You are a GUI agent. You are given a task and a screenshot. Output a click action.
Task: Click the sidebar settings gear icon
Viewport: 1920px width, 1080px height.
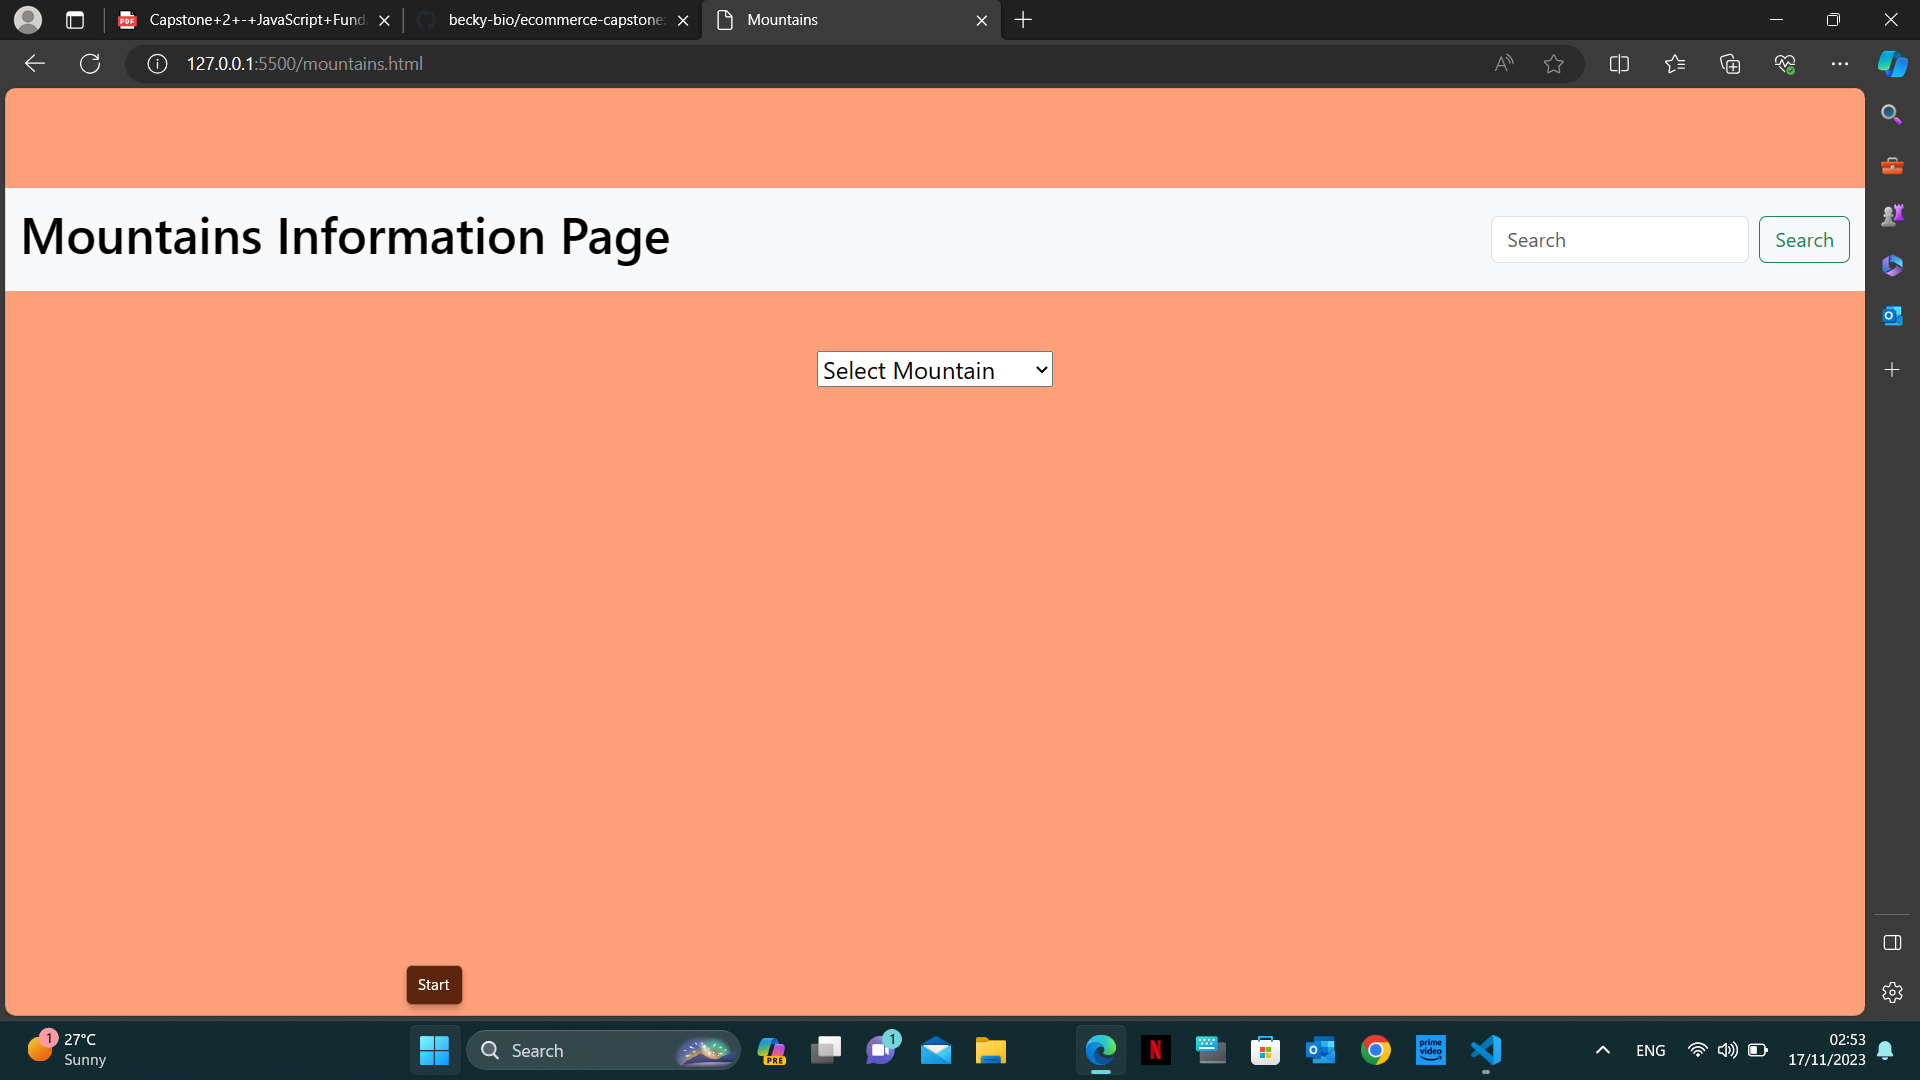[1892, 992]
